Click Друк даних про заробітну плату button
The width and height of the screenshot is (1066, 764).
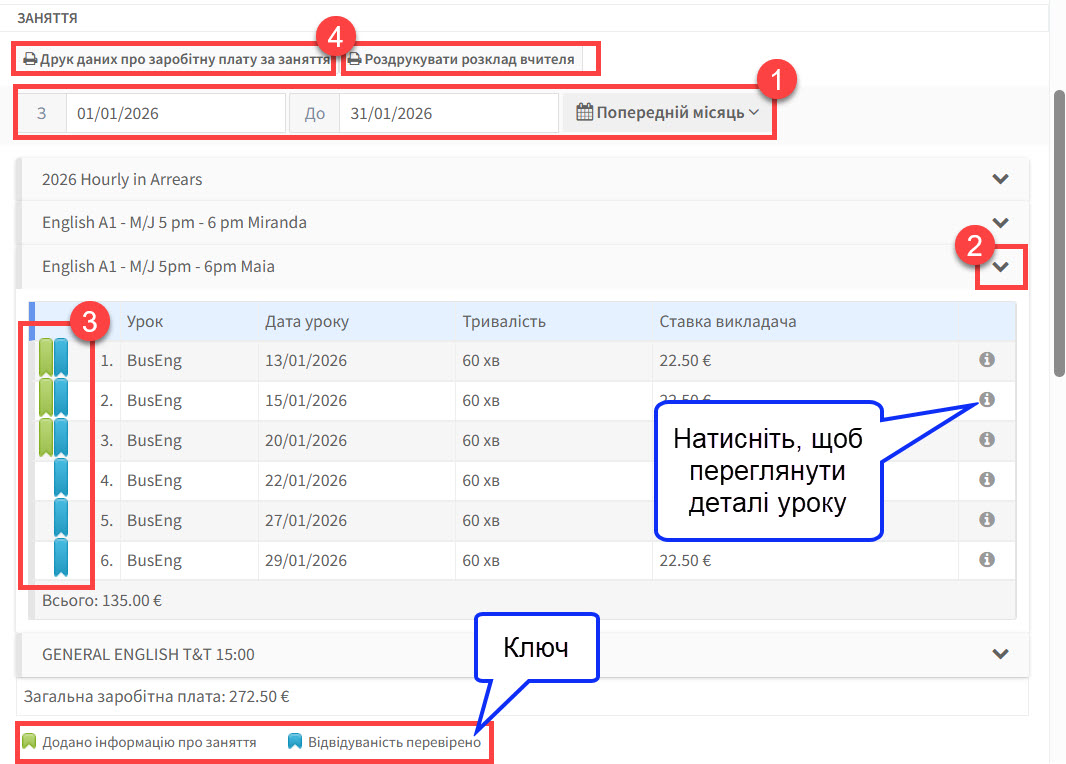tap(177, 59)
